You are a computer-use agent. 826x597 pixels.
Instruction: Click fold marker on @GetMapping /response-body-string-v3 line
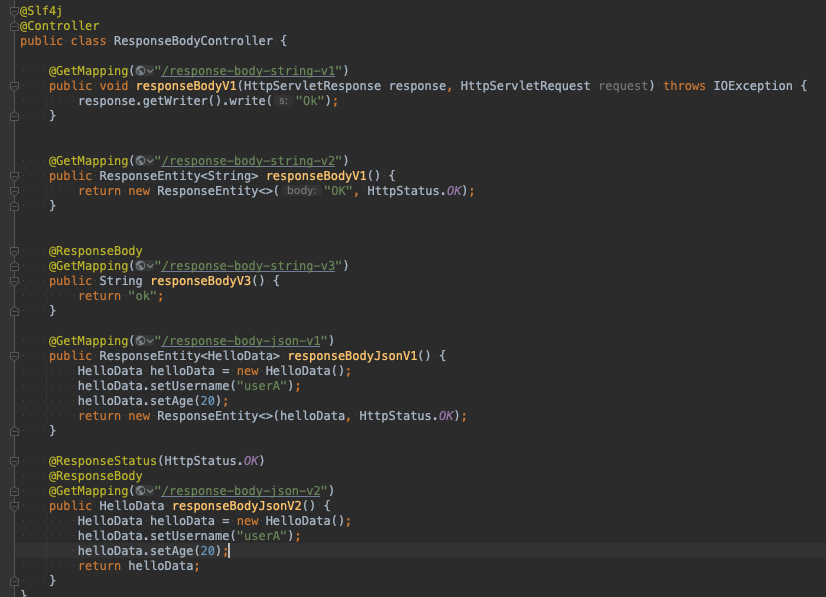14,266
